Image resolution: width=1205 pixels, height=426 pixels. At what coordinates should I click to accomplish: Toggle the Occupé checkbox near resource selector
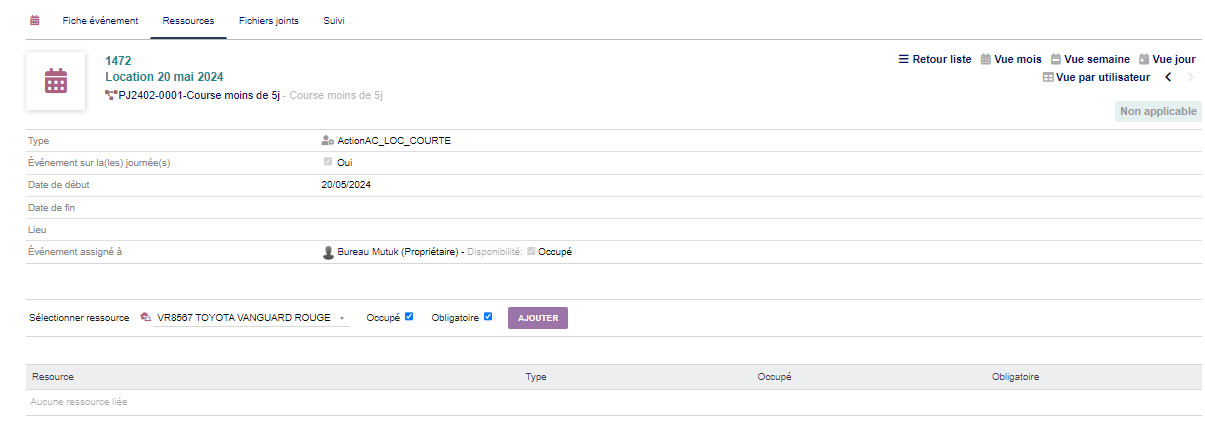(409, 317)
